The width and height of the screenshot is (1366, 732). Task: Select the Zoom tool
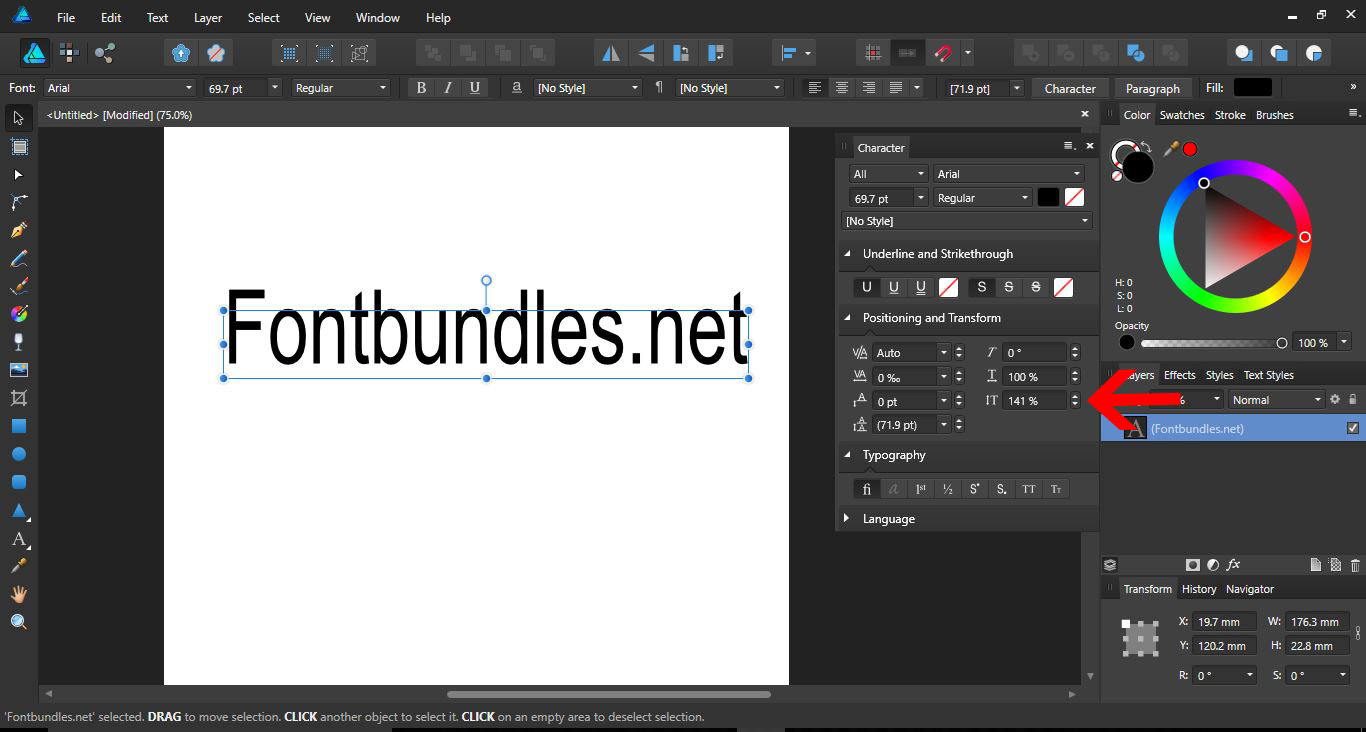pos(18,621)
